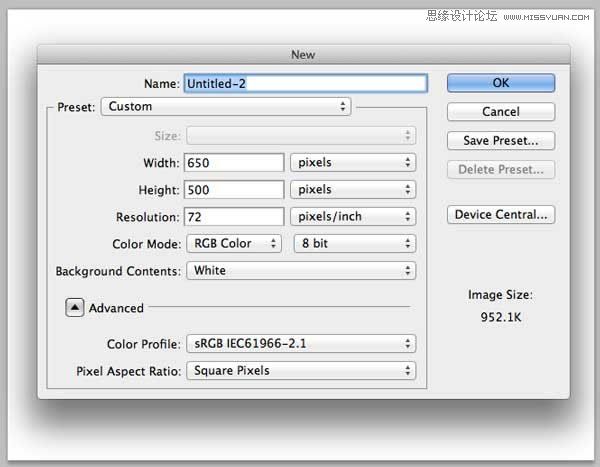
Task: Open Device Central
Action: 500,215
